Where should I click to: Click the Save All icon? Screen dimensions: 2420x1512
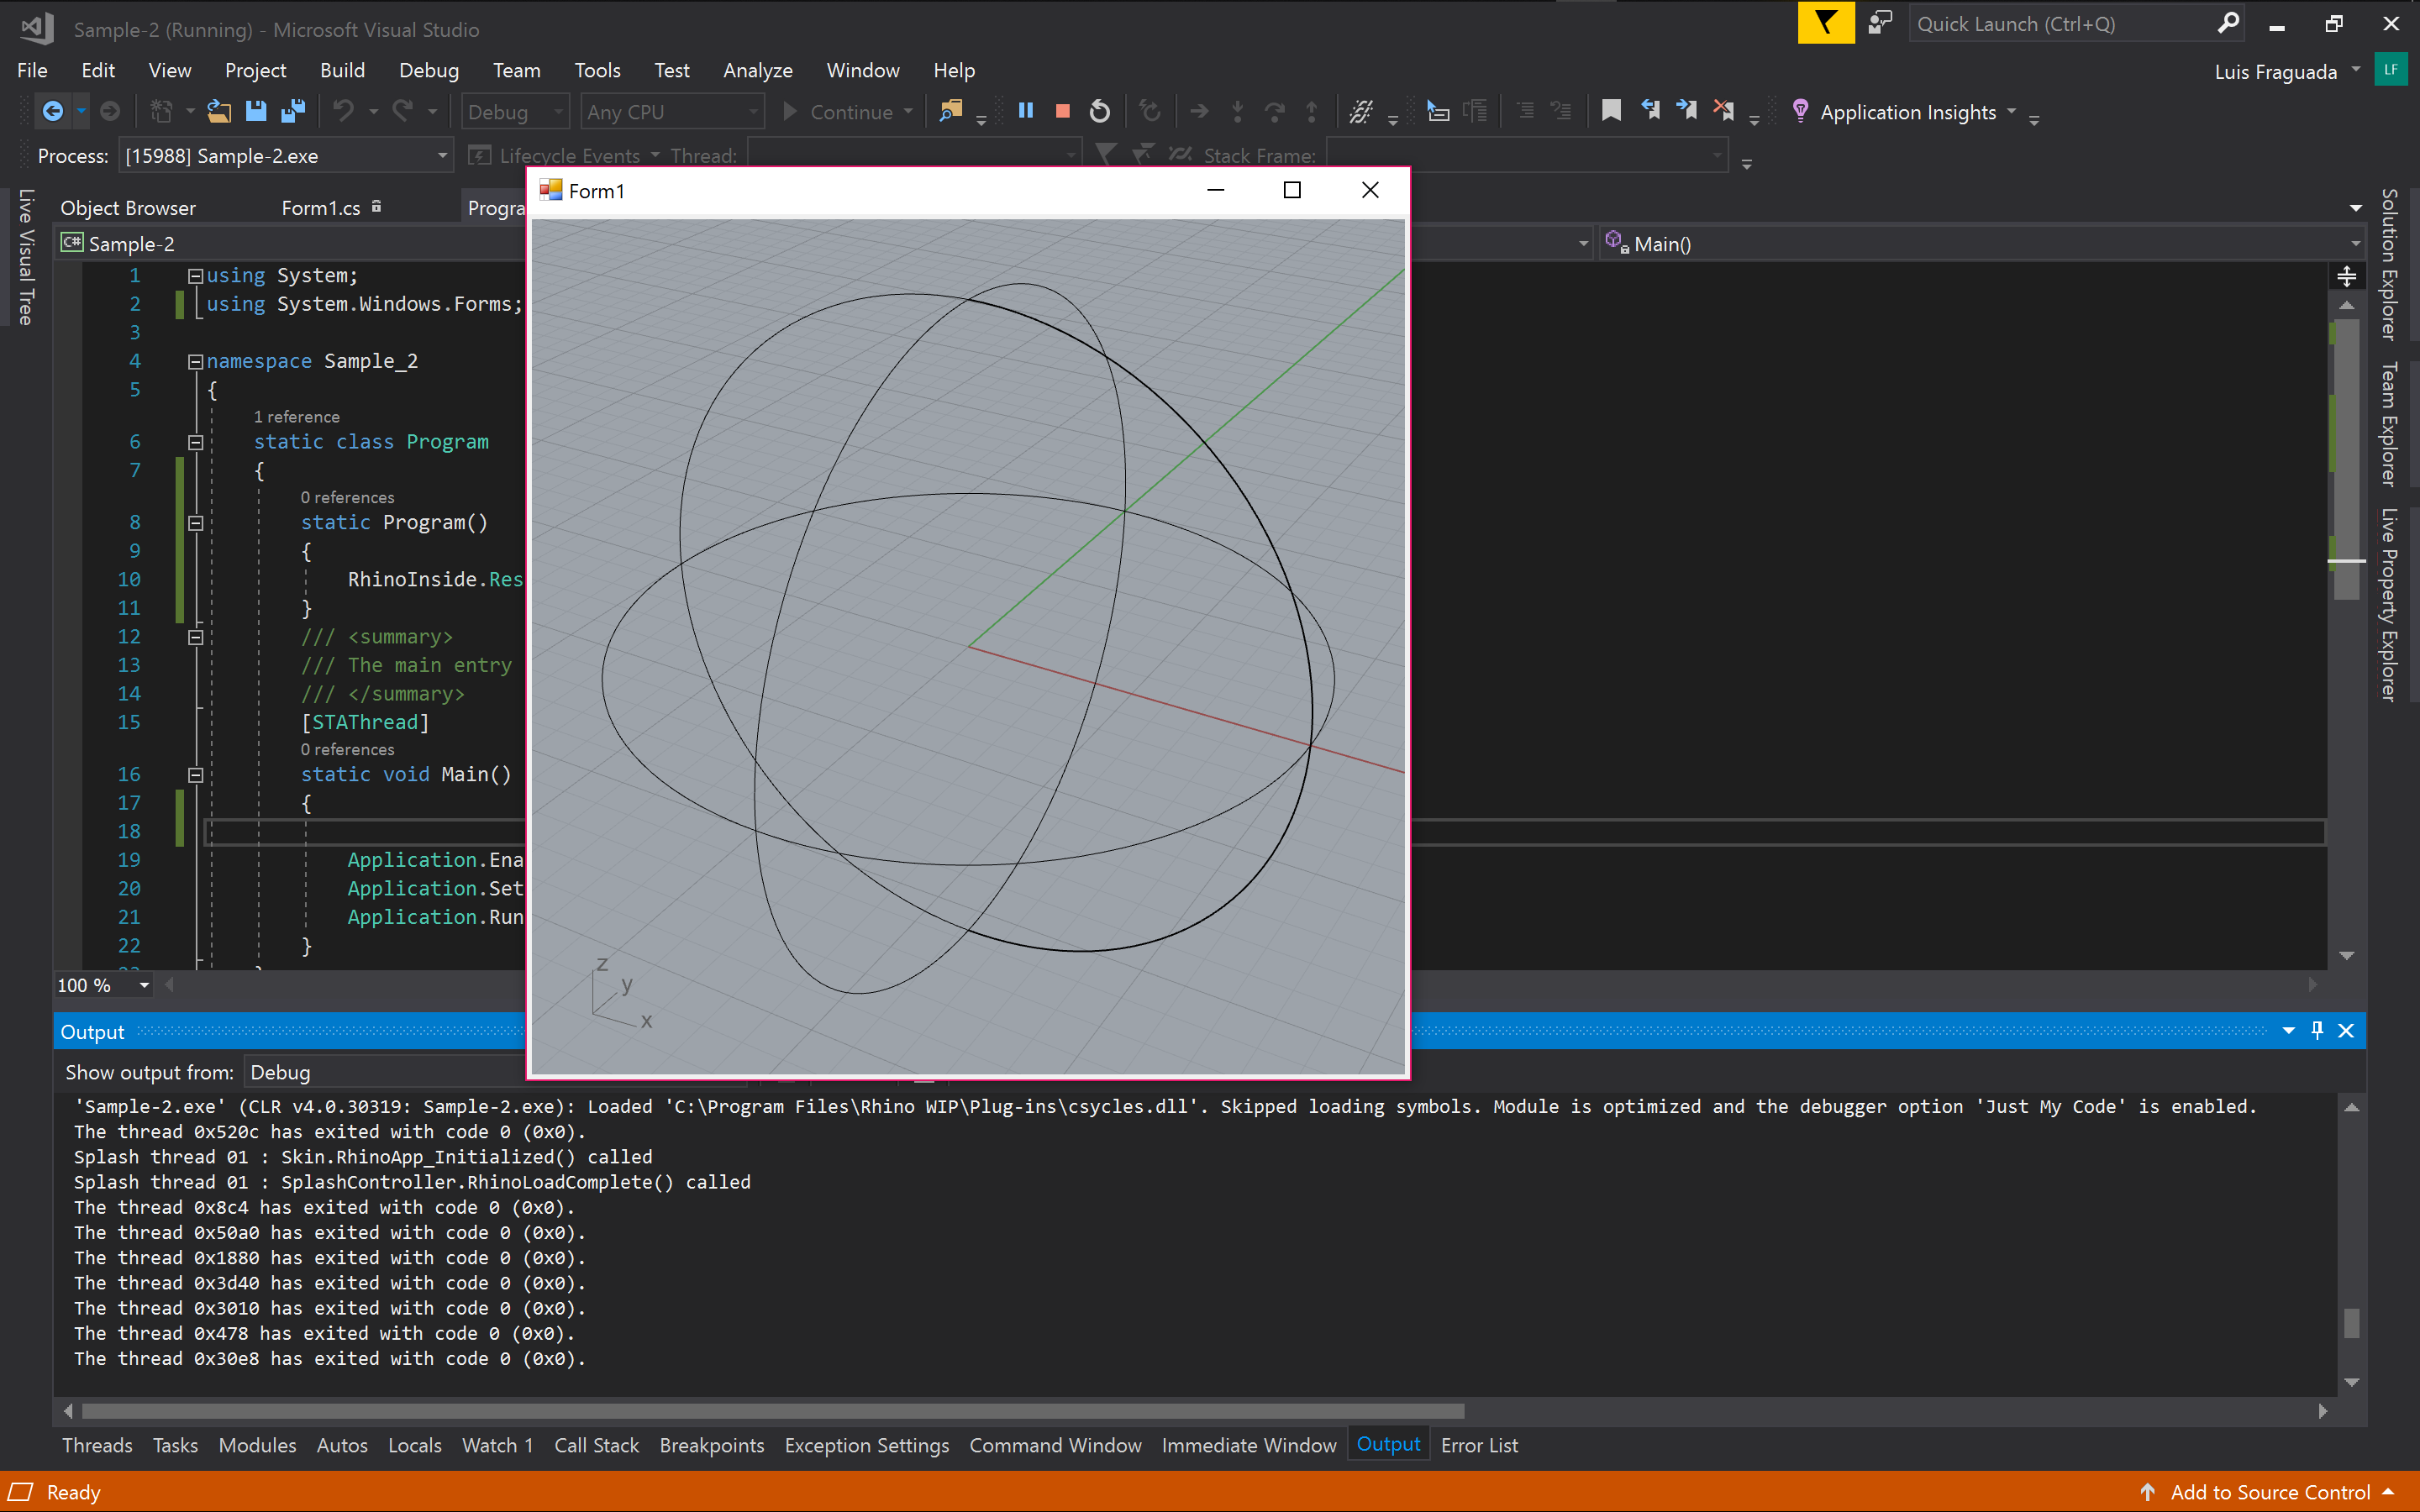tap(293, 111)
